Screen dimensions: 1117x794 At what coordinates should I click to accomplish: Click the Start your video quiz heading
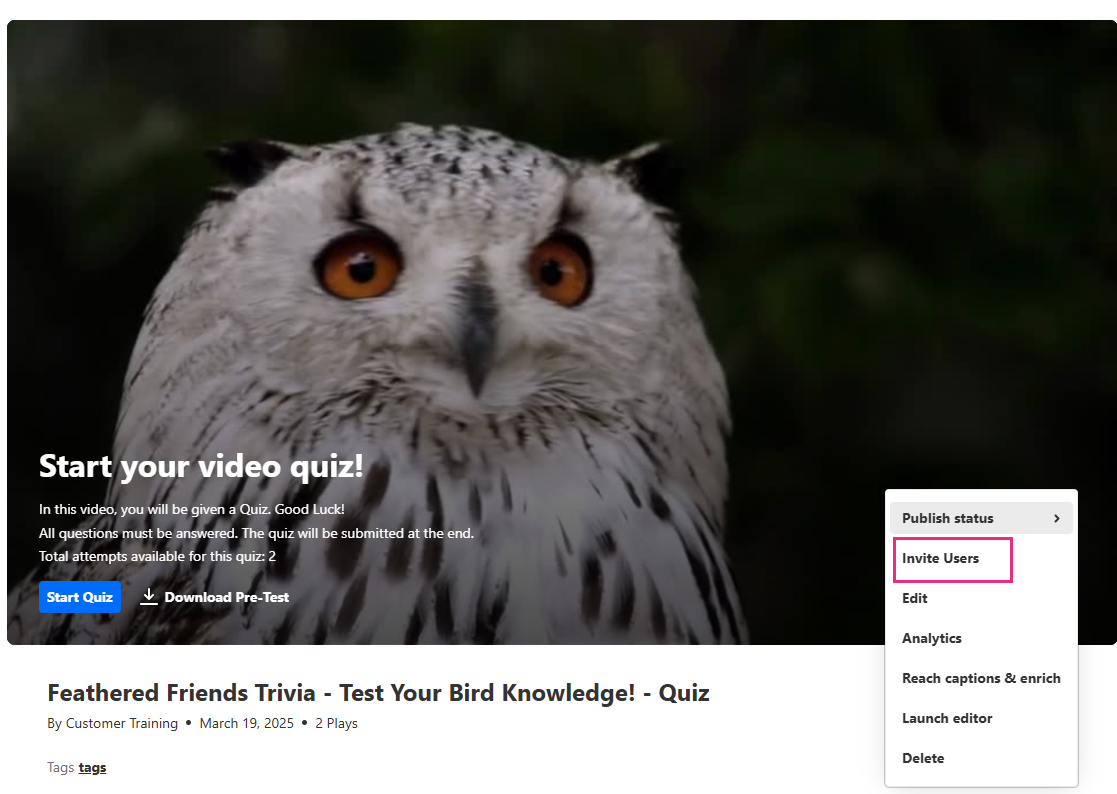click(x=201, y=466)
